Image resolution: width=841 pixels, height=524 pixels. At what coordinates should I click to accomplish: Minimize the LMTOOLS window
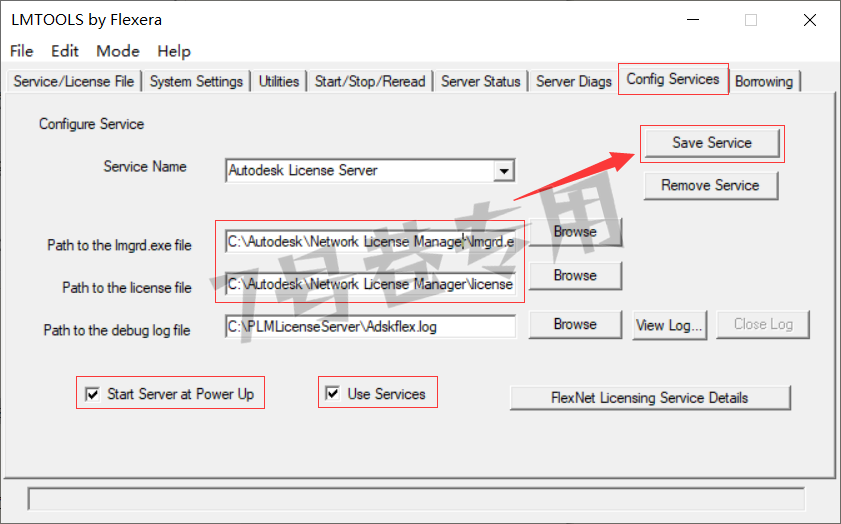(693, 20)
